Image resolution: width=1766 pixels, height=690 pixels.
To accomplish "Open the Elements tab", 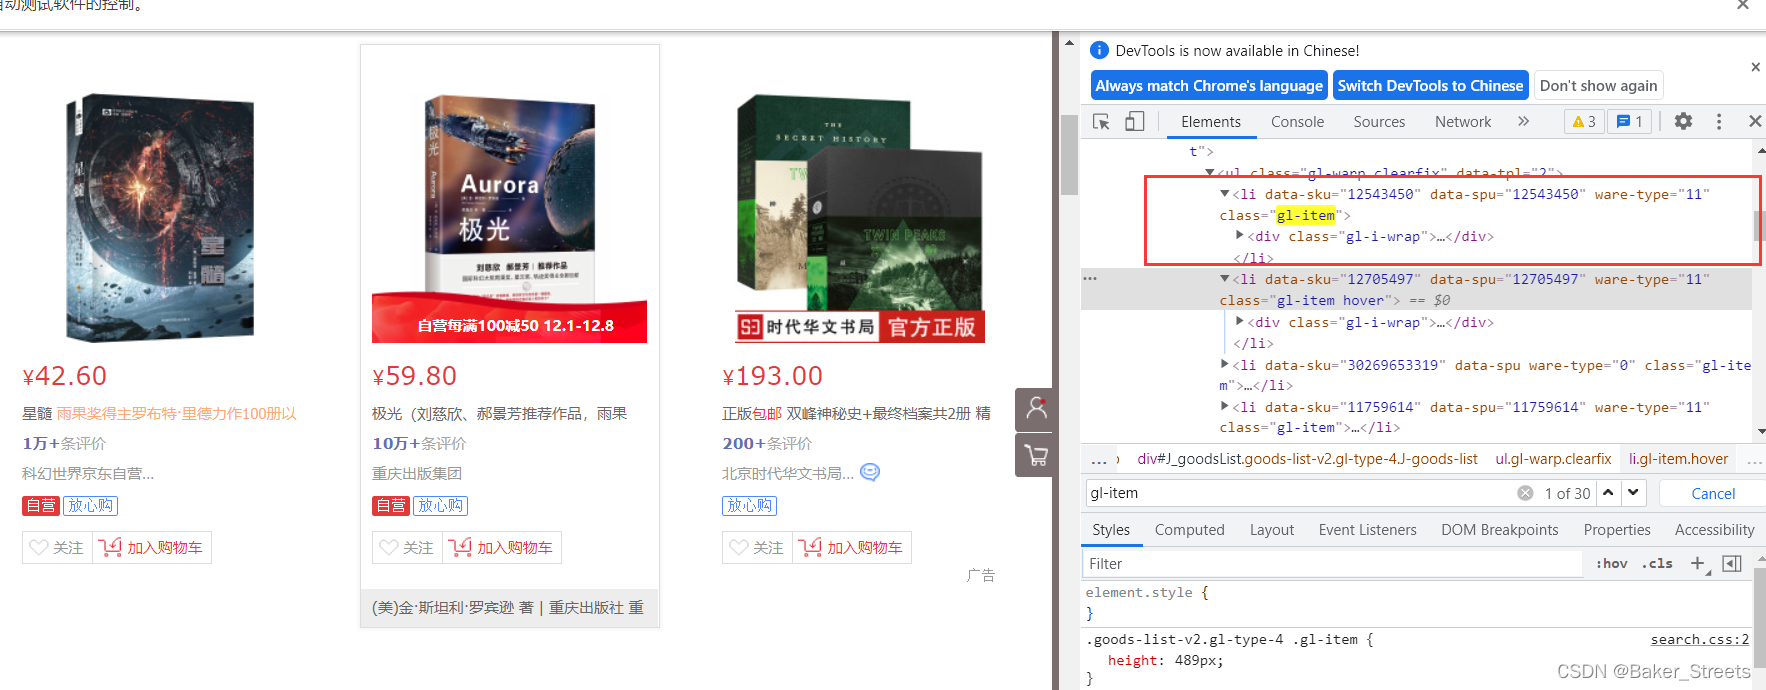I will click(x=1211, y=121).
